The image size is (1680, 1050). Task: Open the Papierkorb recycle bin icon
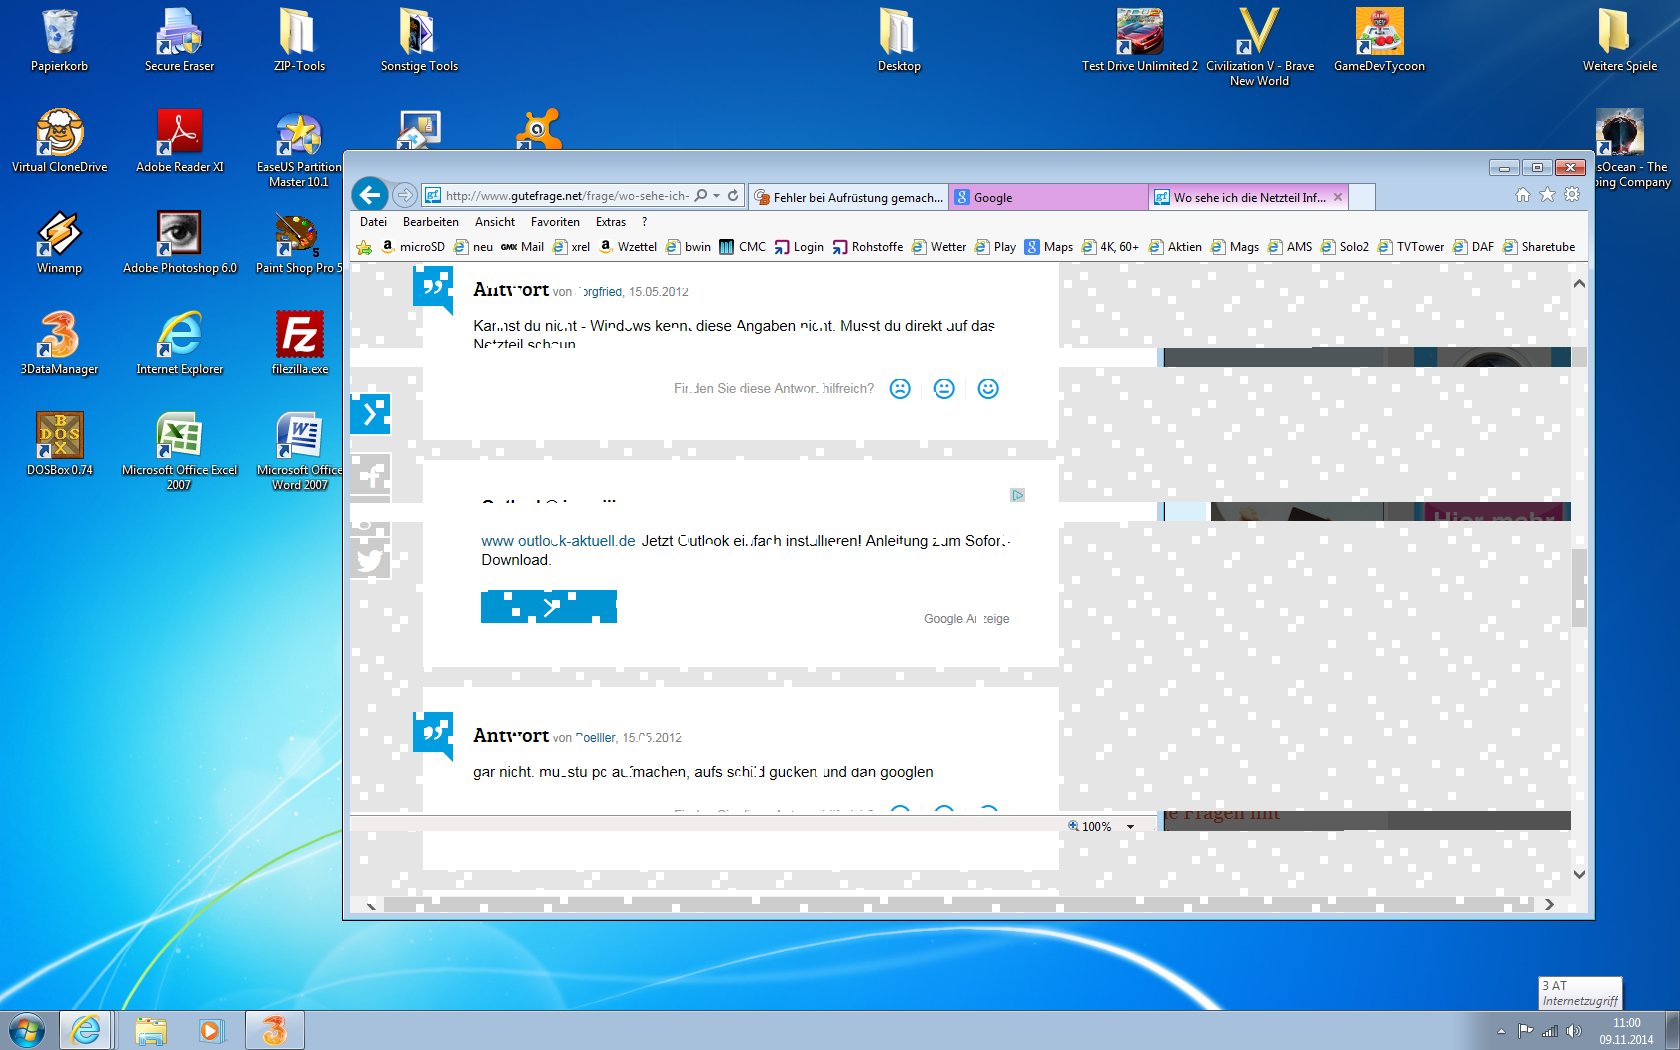coord(59,40)
